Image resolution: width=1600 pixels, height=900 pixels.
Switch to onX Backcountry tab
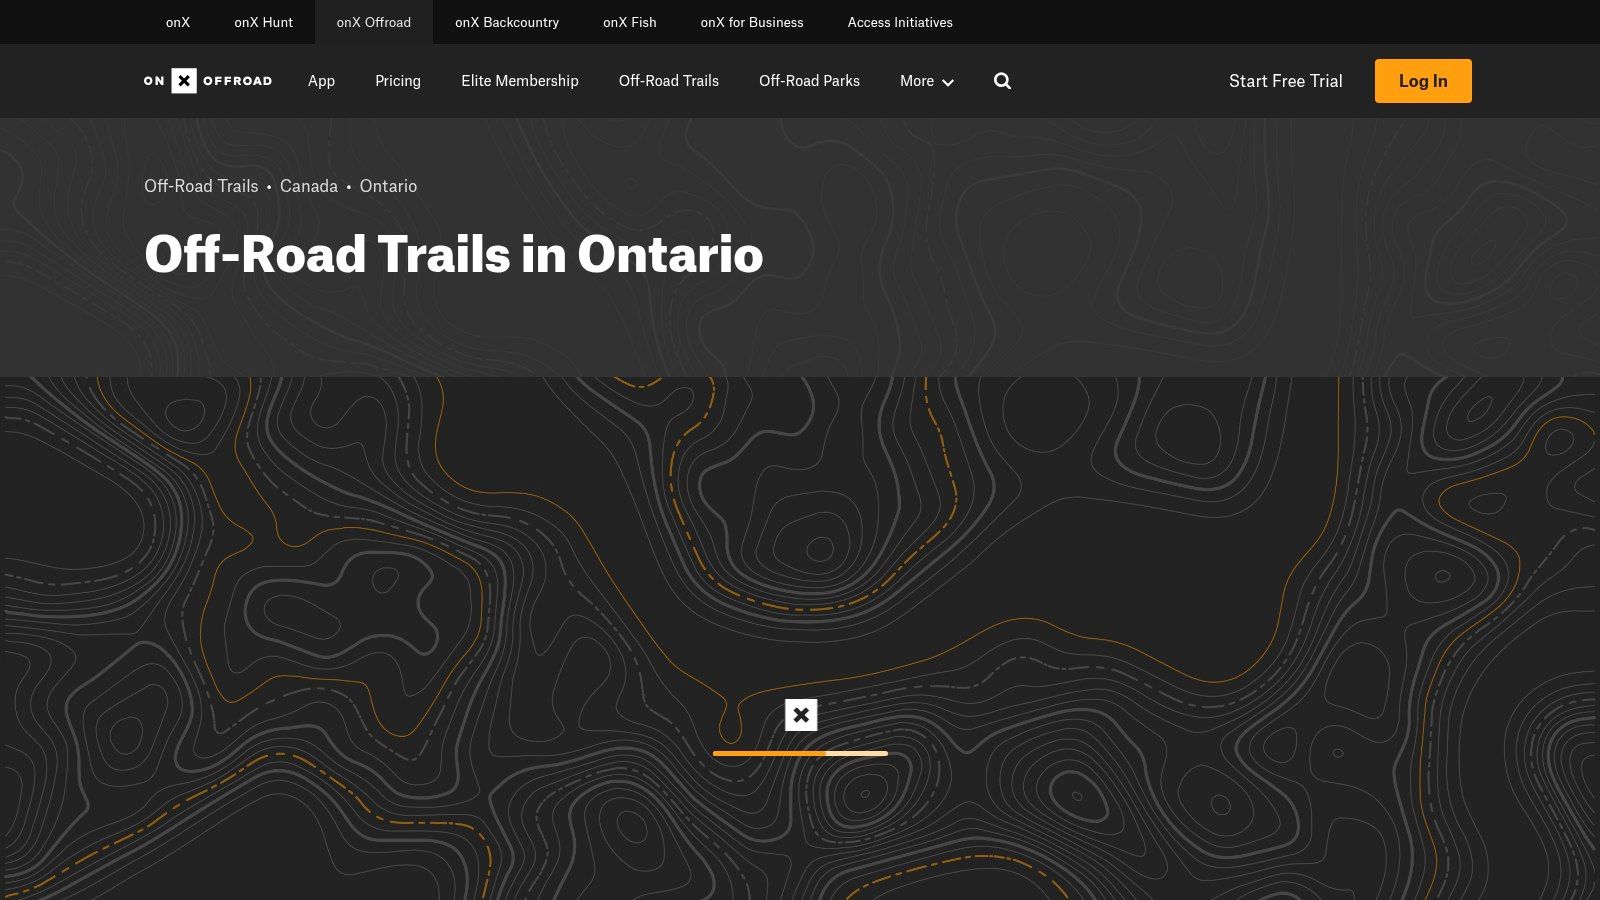pos(506,22)
